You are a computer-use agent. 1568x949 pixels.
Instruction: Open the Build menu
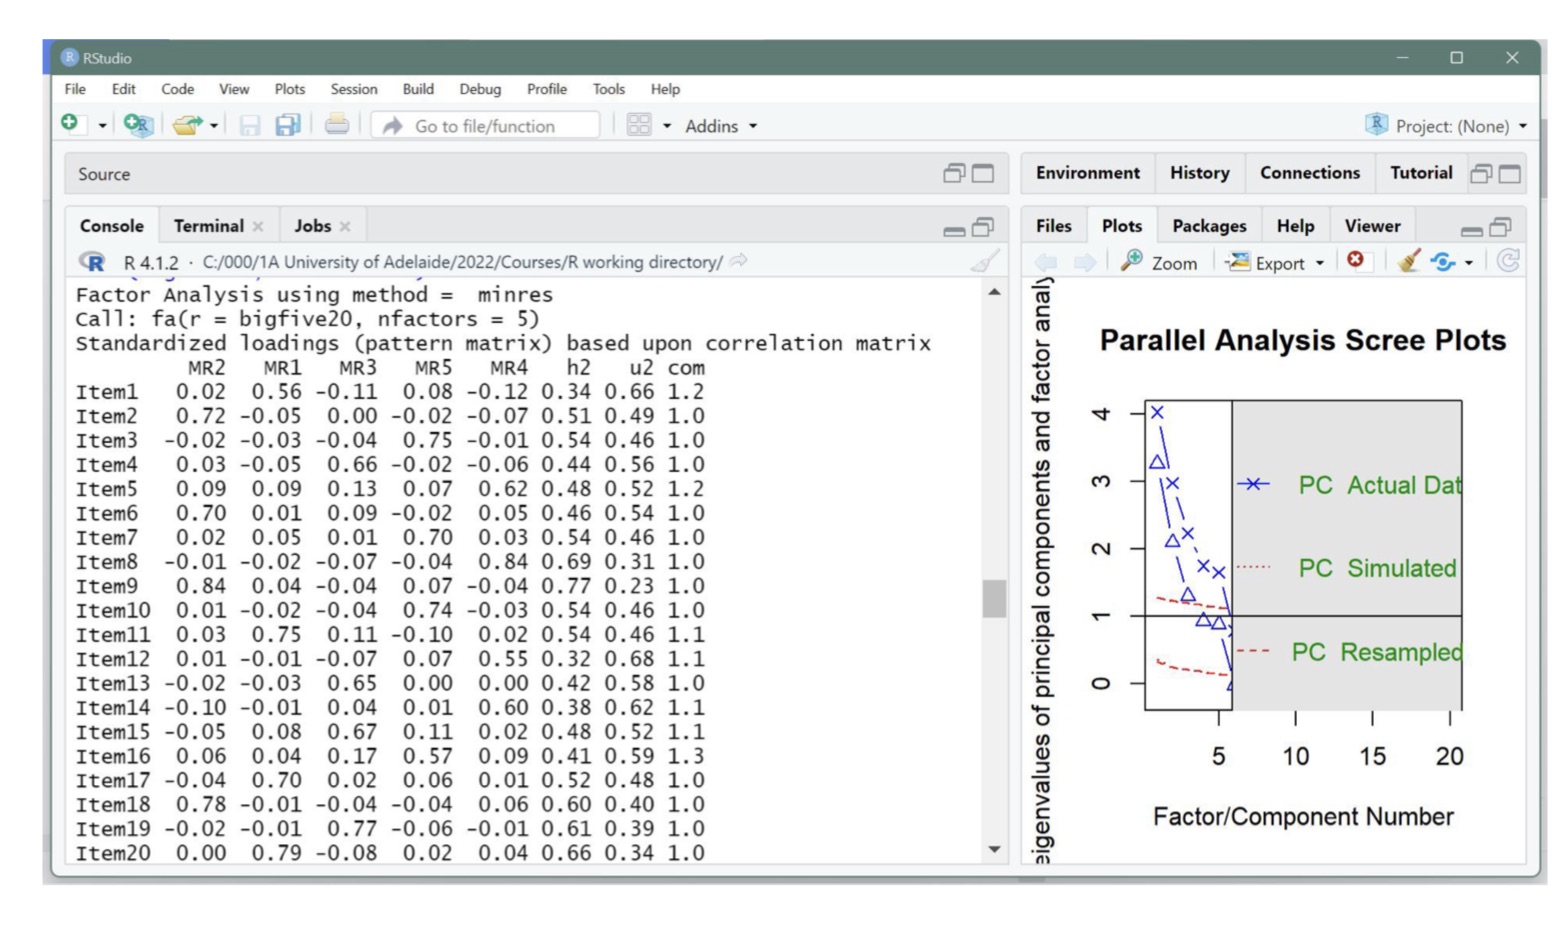pos(418,89)
